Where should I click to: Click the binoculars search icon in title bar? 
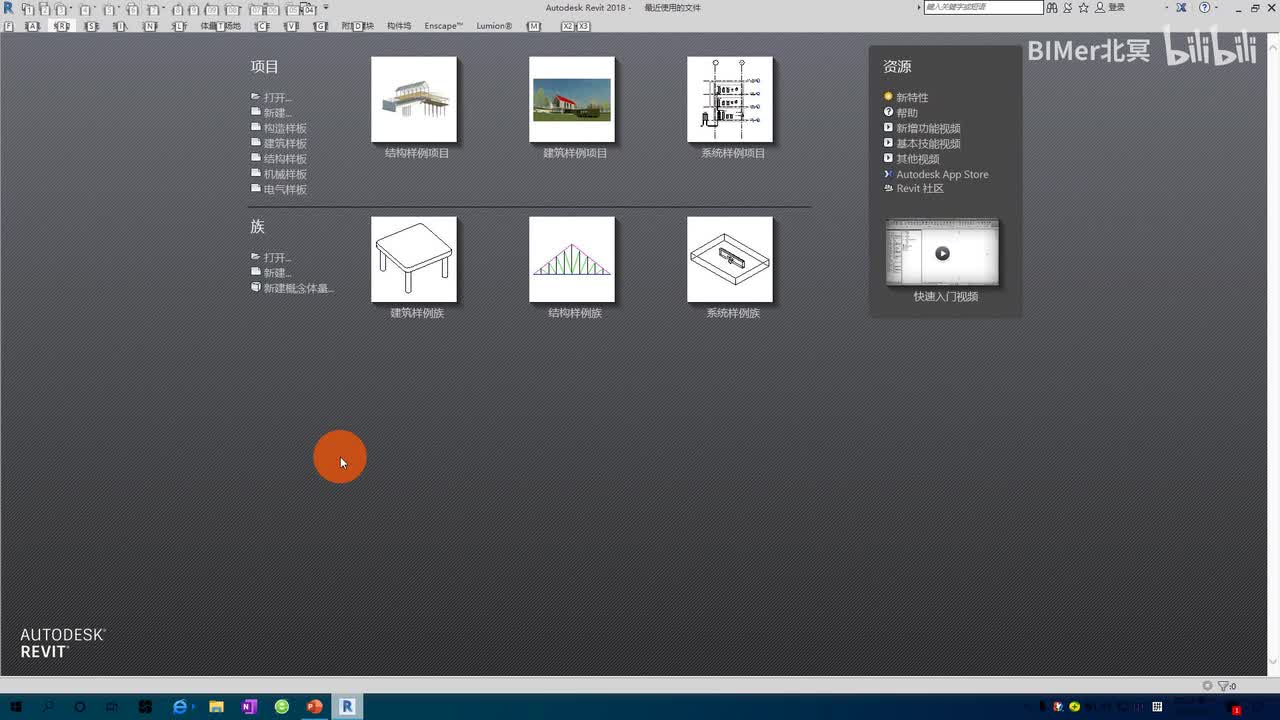(1052, 8)
